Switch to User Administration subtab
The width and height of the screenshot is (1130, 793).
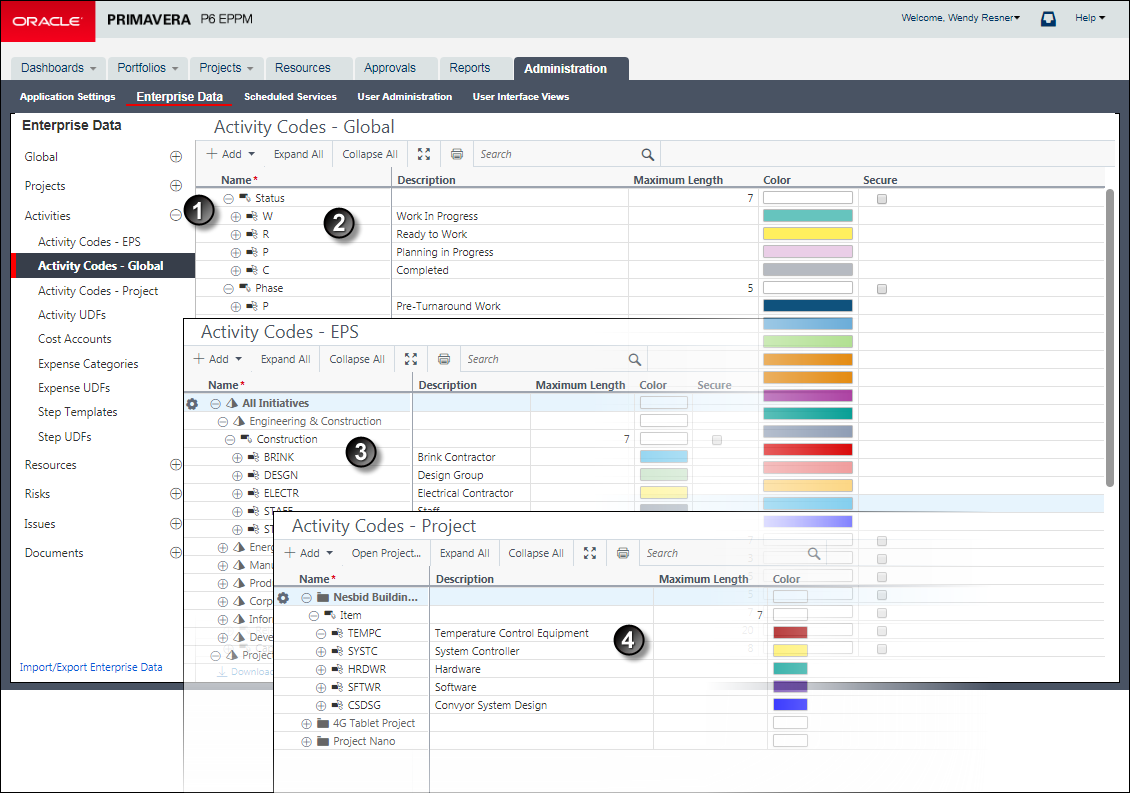405,97
